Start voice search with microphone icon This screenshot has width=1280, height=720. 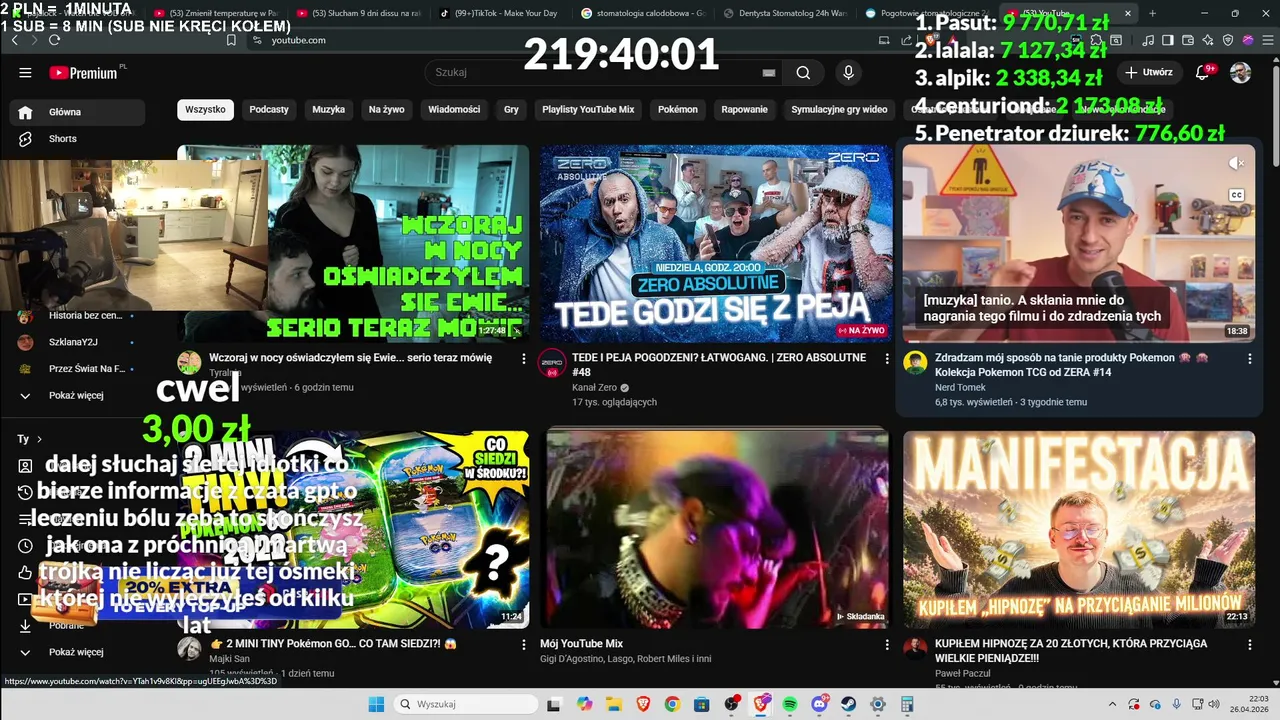(x=848, y=72)
